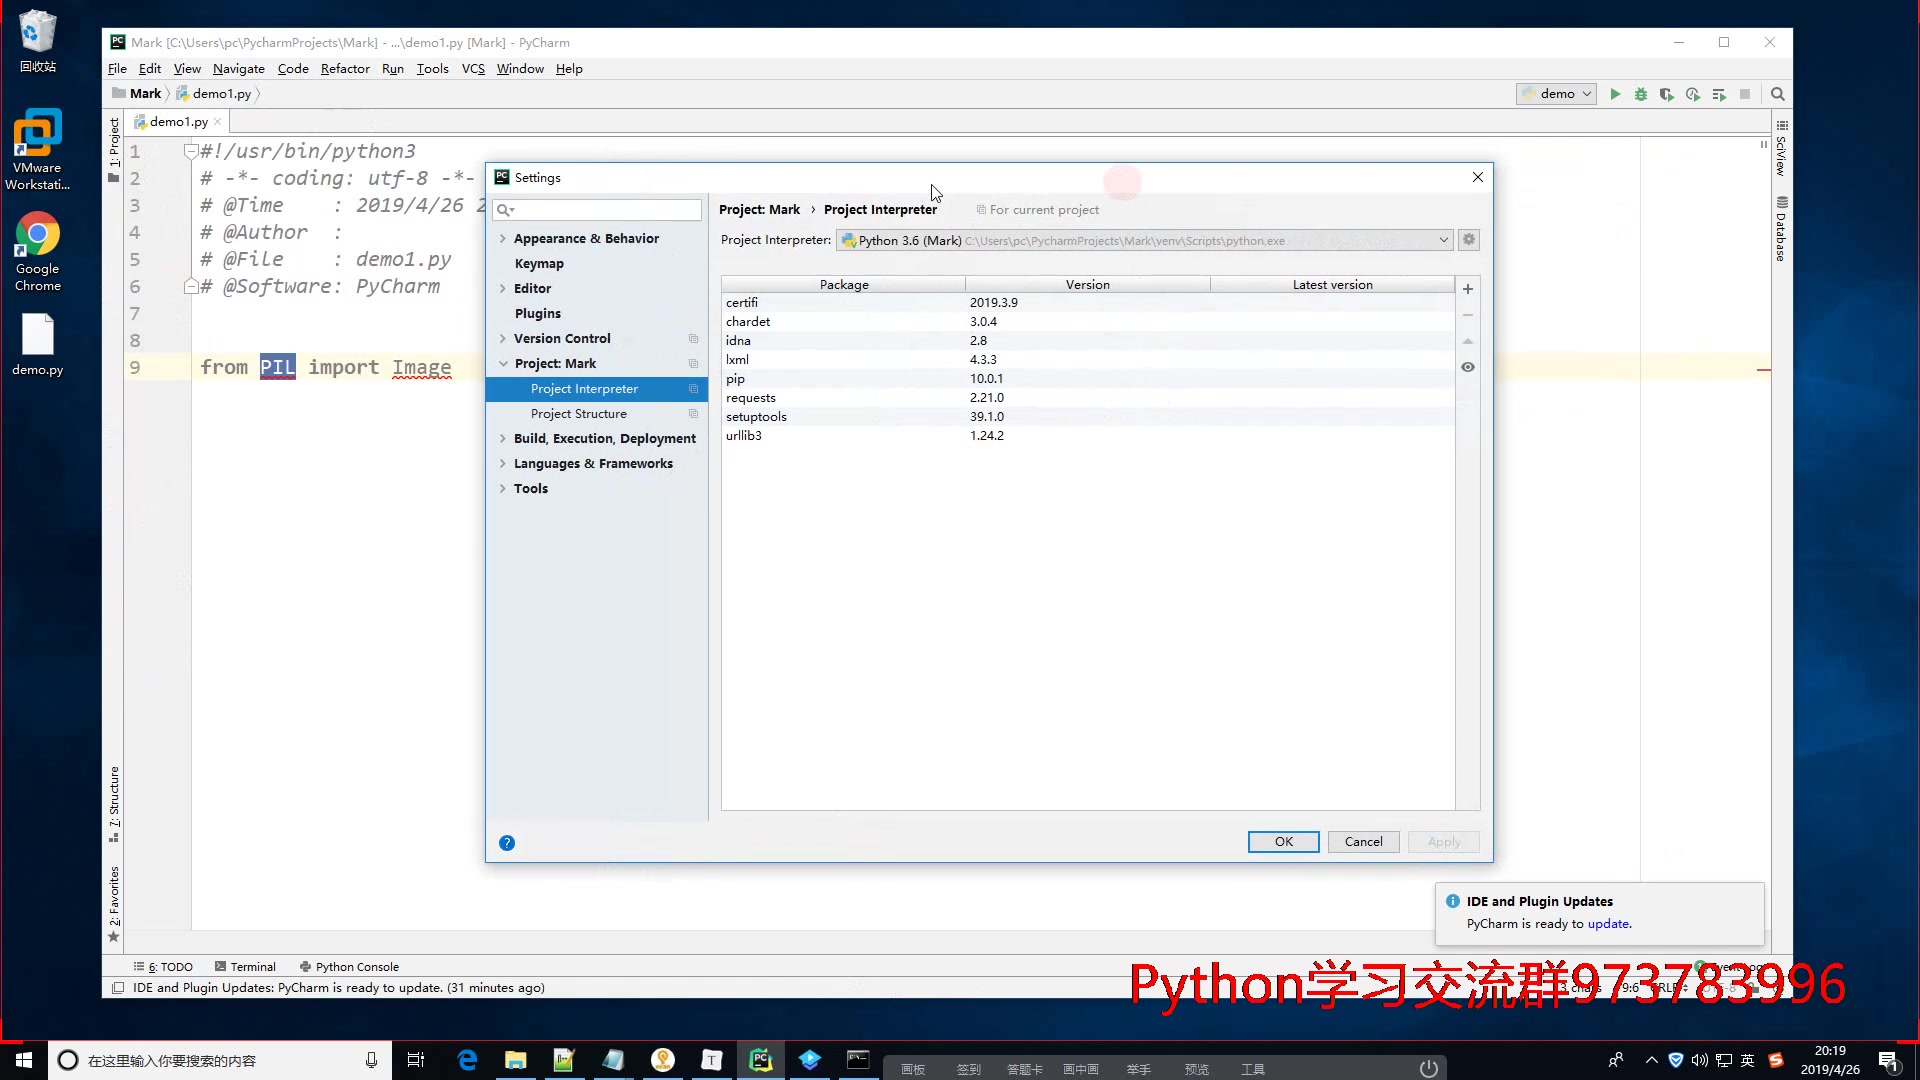This screenshot has width=1920, height=1080.
Task: Open the Project Interpreter dropdown
Action: pos(1144,240)
